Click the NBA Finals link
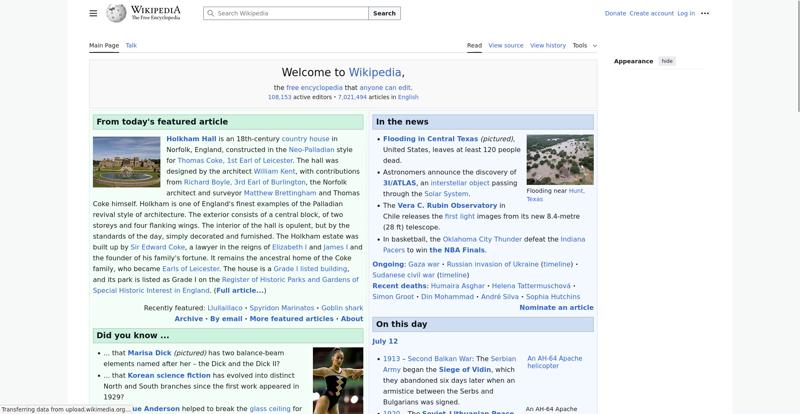Screen dimensions: 800x414 pyautogui.click(x=457, y=250)
